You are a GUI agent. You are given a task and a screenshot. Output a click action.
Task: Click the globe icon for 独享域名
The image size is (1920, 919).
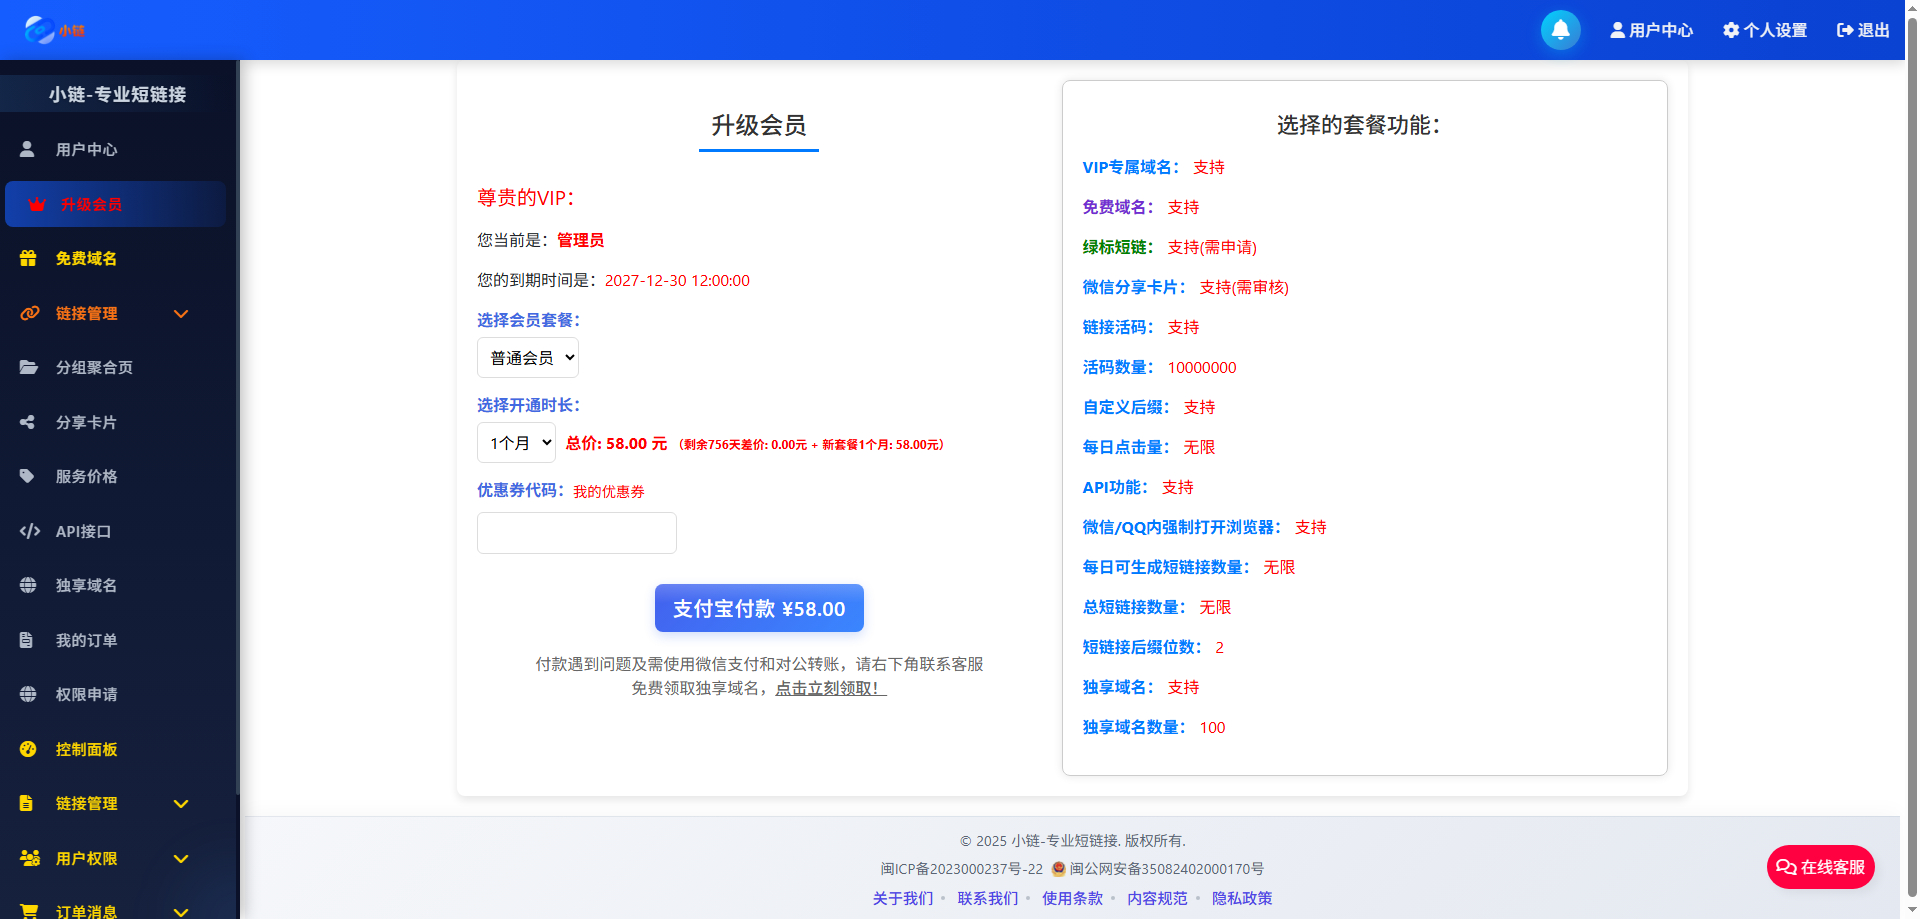tap(27, 585)
